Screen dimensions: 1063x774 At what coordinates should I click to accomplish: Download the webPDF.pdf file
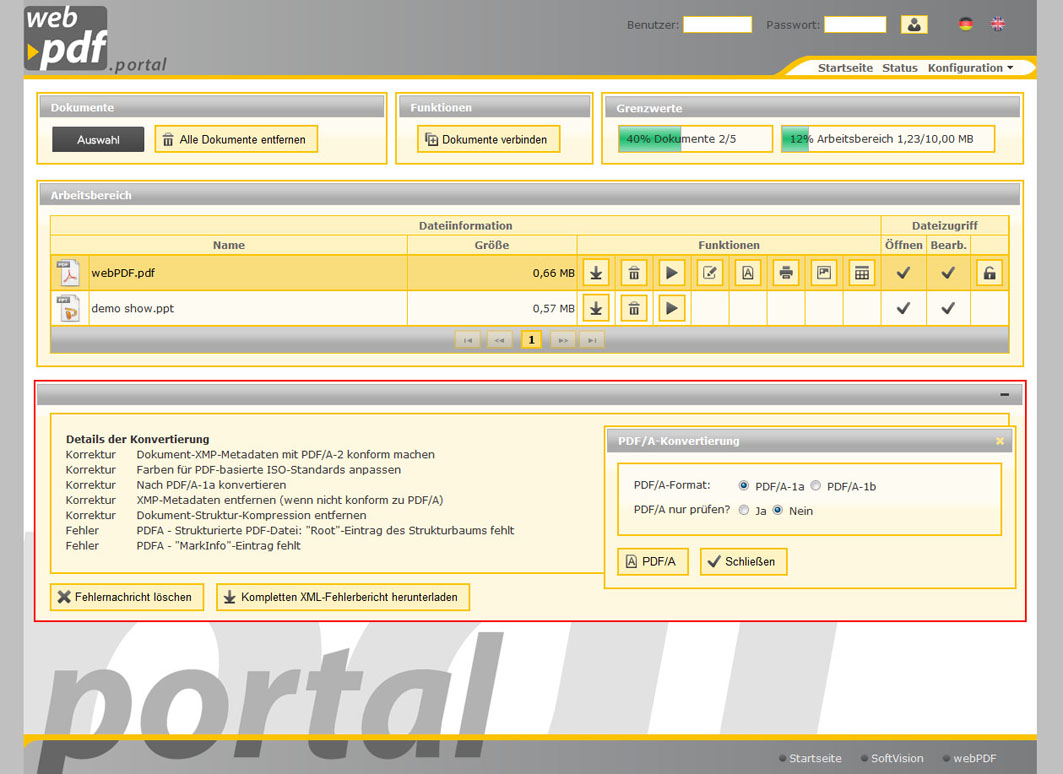pyautogui.click(x=595, y=273)
